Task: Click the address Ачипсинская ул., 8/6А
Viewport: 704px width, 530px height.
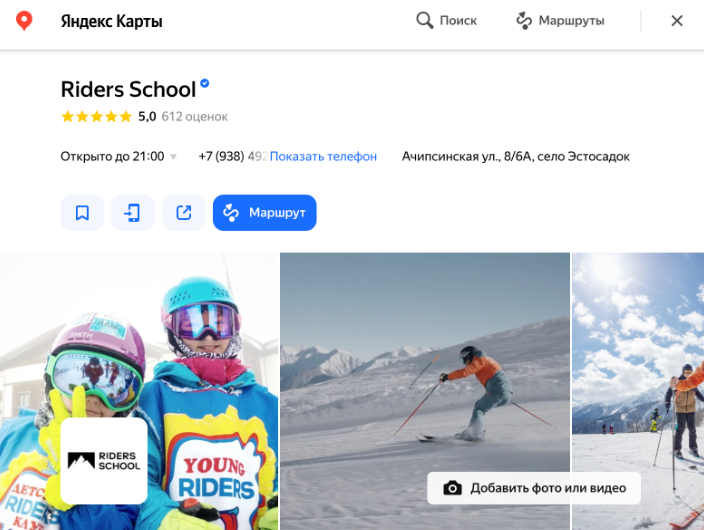Action: pyautogui.click(x=515, y=157)
